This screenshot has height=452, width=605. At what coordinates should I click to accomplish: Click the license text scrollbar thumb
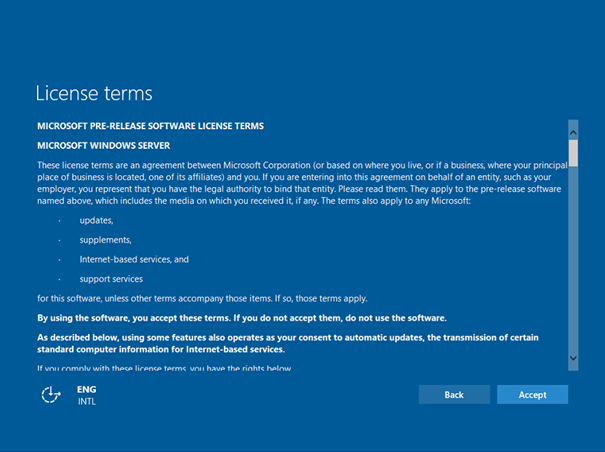pos(573,150)
